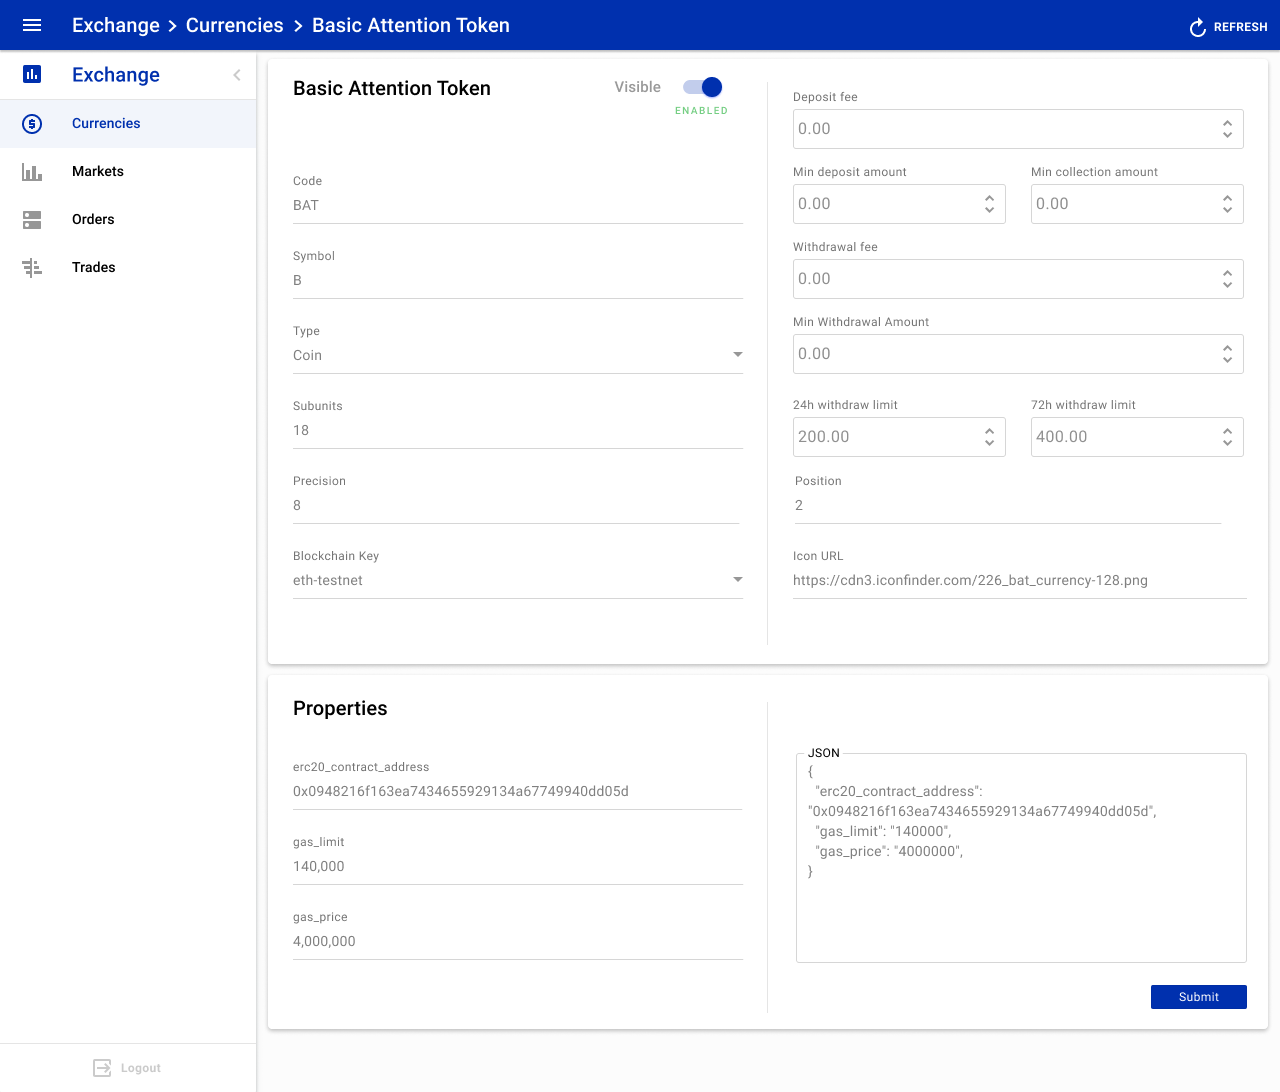
Task: Click the Markets bar chart icon
Action: tap(32, 172)
